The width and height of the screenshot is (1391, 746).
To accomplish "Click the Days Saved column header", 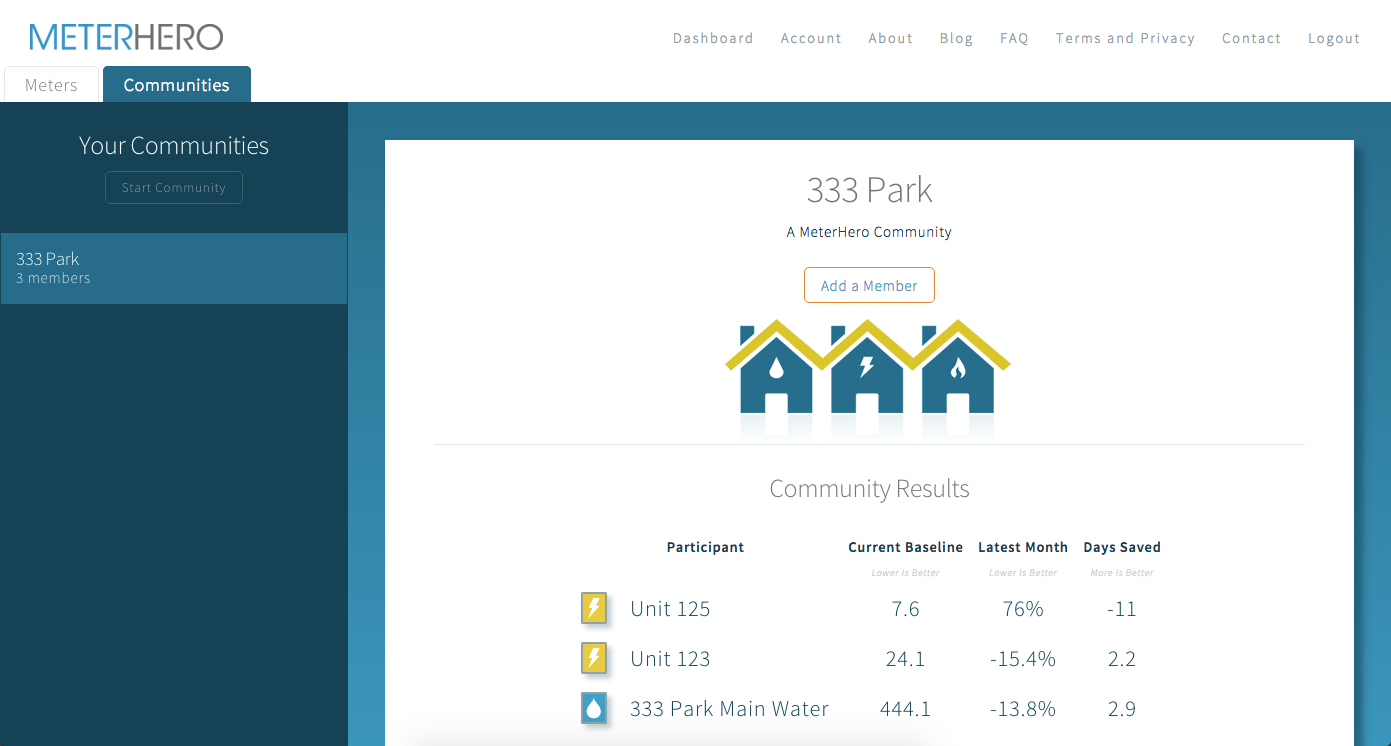I will click(1122, 547).
